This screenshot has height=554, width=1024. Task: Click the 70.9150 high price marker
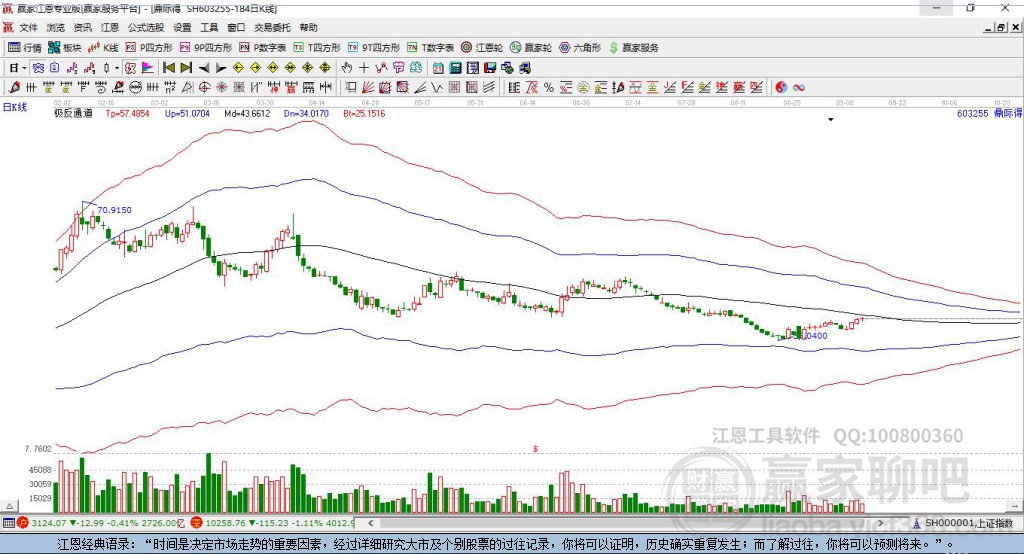114,210
